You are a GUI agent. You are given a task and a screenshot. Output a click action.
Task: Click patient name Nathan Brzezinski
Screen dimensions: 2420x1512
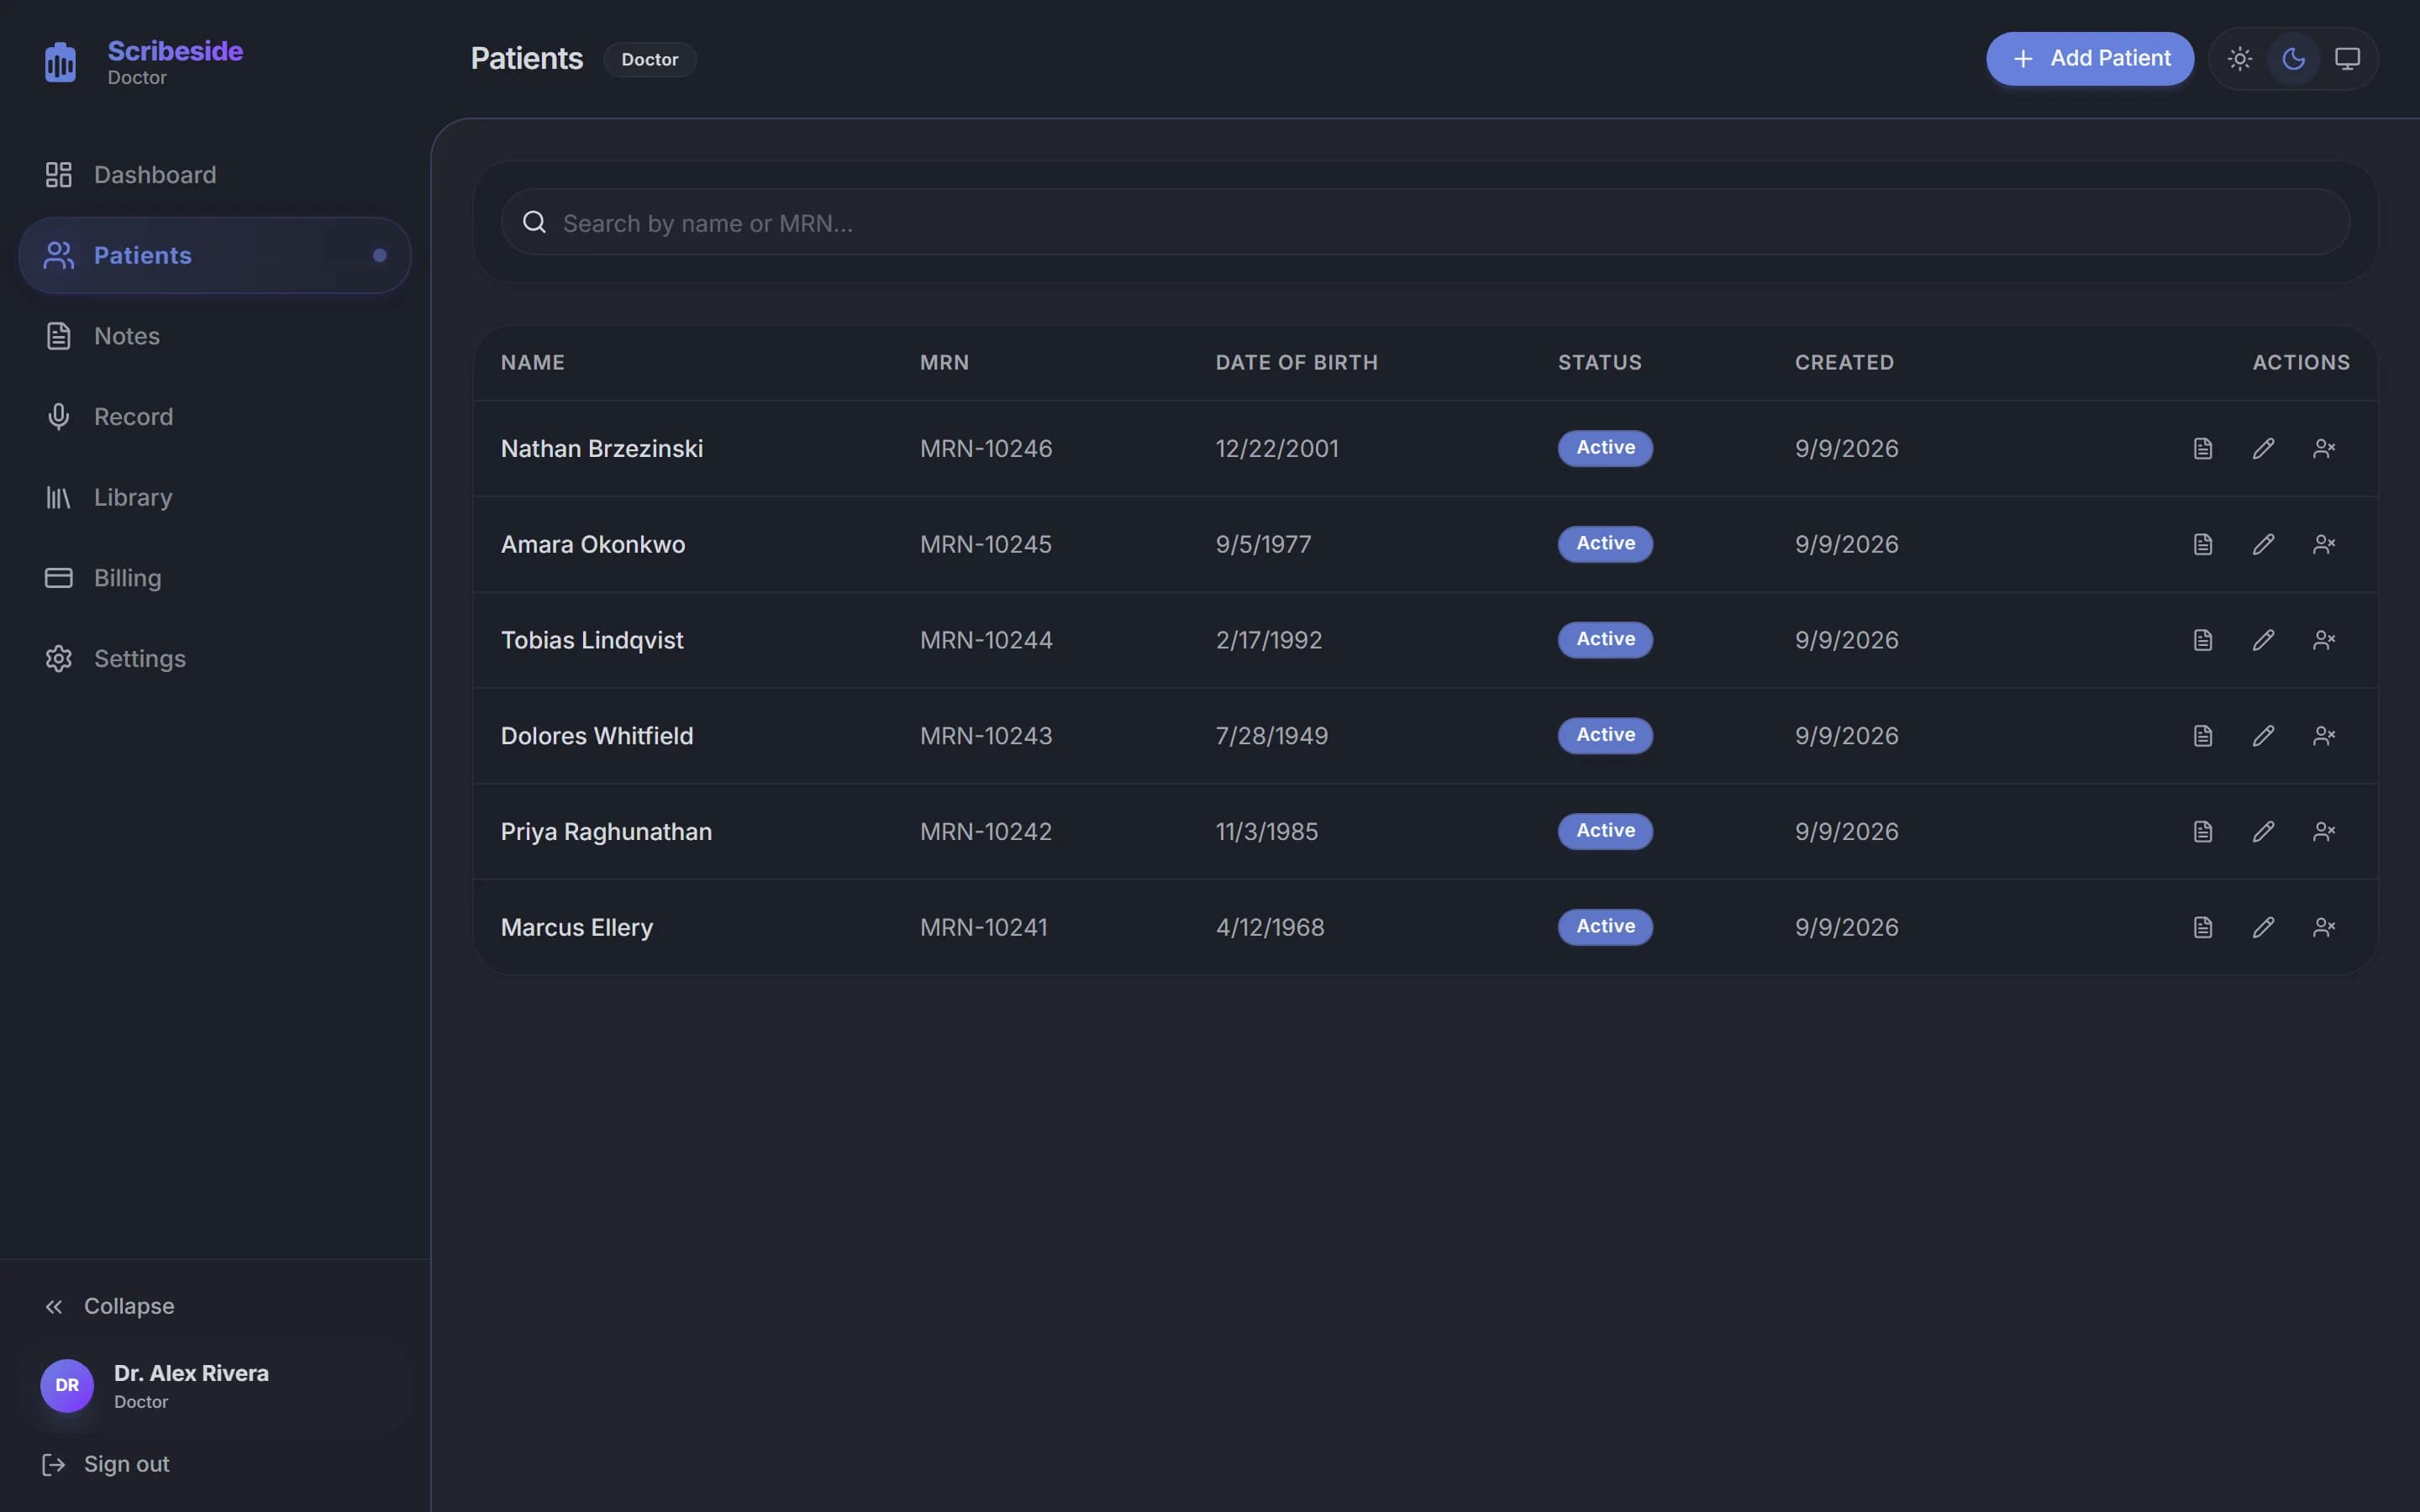tap(602, 448)
